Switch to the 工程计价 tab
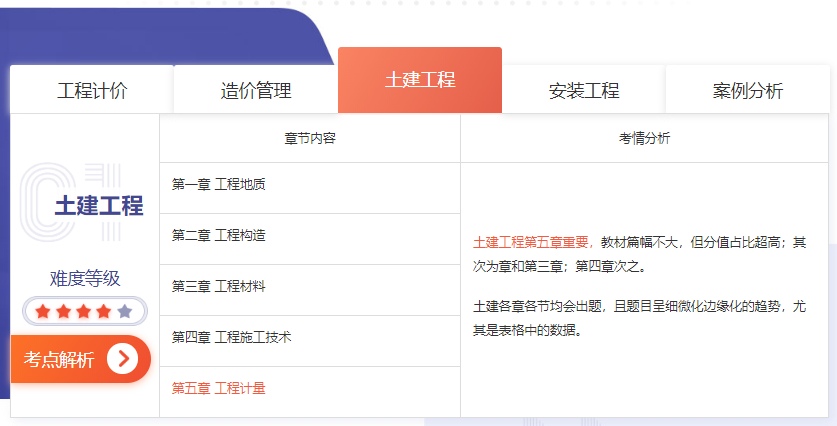This screenshot has height=426, width=837. pyautogui.click(x=92, y=91)
